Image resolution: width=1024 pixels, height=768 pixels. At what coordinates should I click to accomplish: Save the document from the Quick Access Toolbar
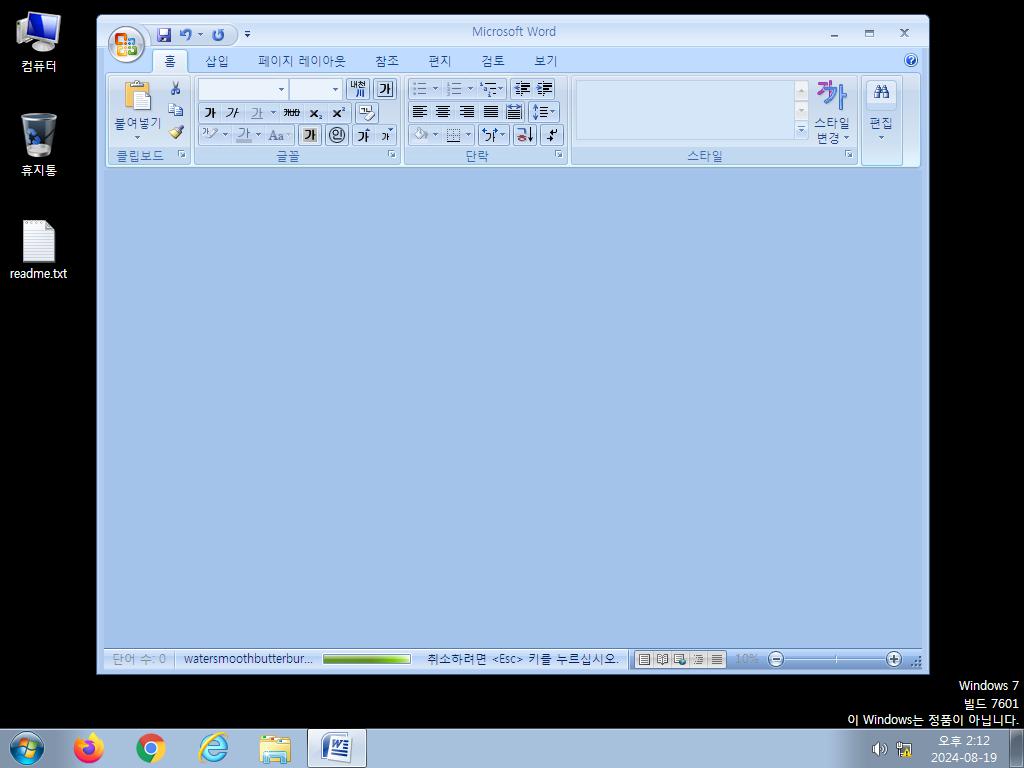[164, 35]
